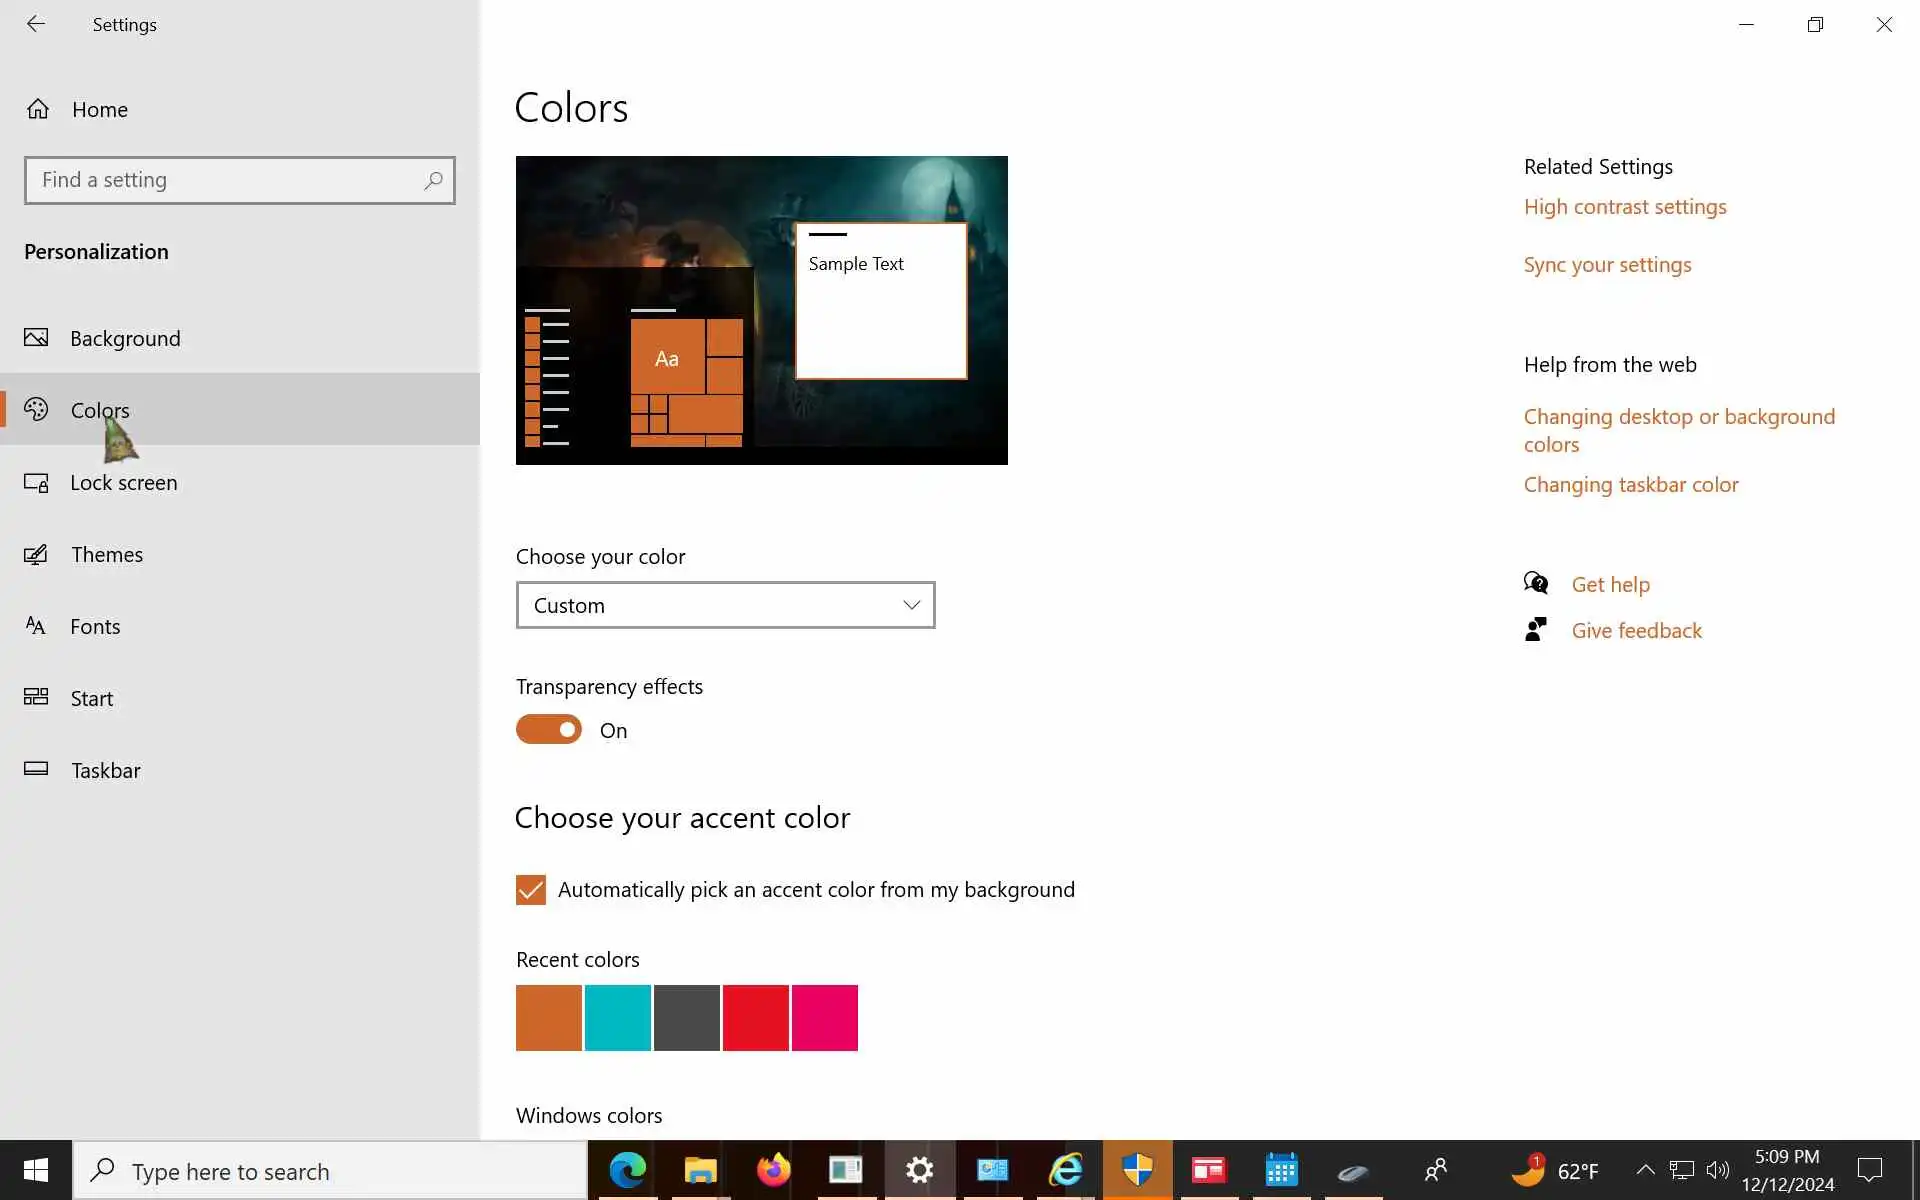1920x1200 pixels.
Task: Turn off the Transparency effects toggle
Action: pos(549,730)
